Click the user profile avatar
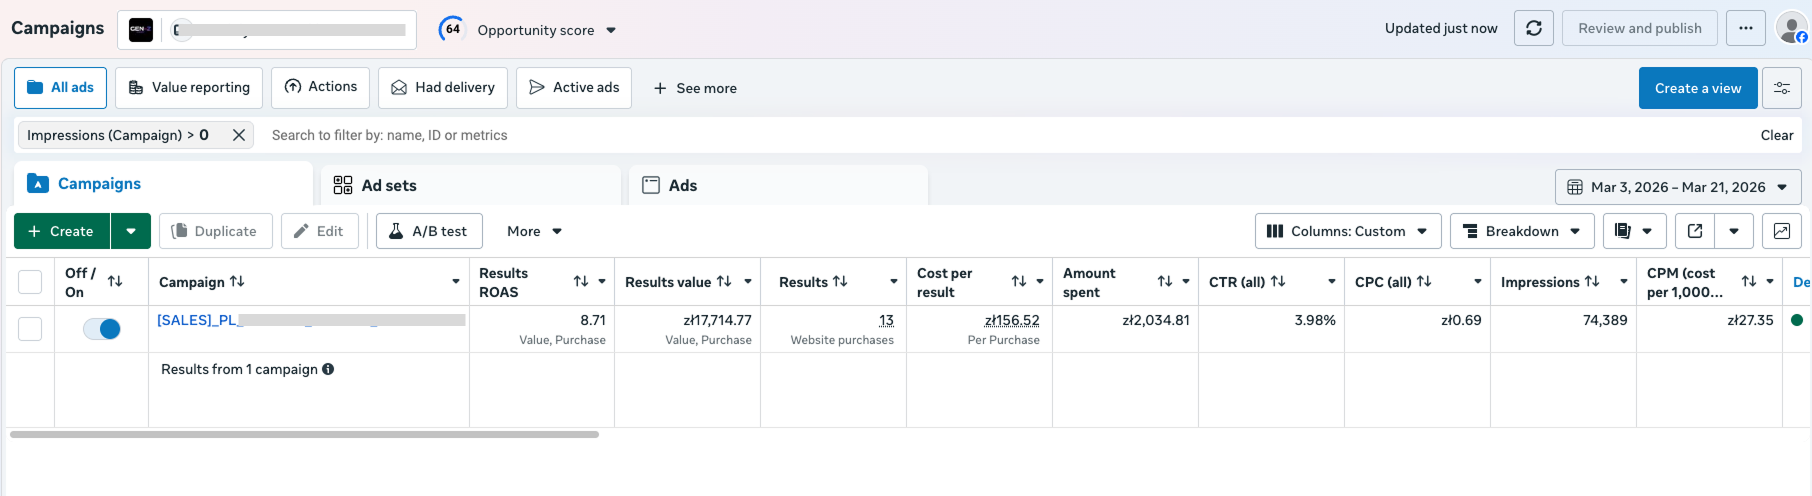This screenshot has height=496, width=1812. point(1790,28)
